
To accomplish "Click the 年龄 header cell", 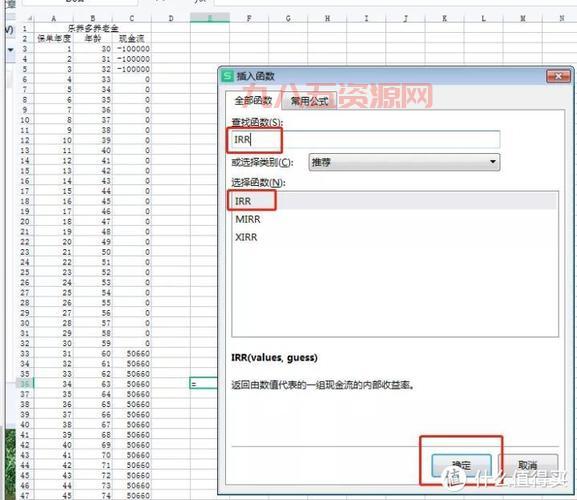I will click(x=93, y=39).
